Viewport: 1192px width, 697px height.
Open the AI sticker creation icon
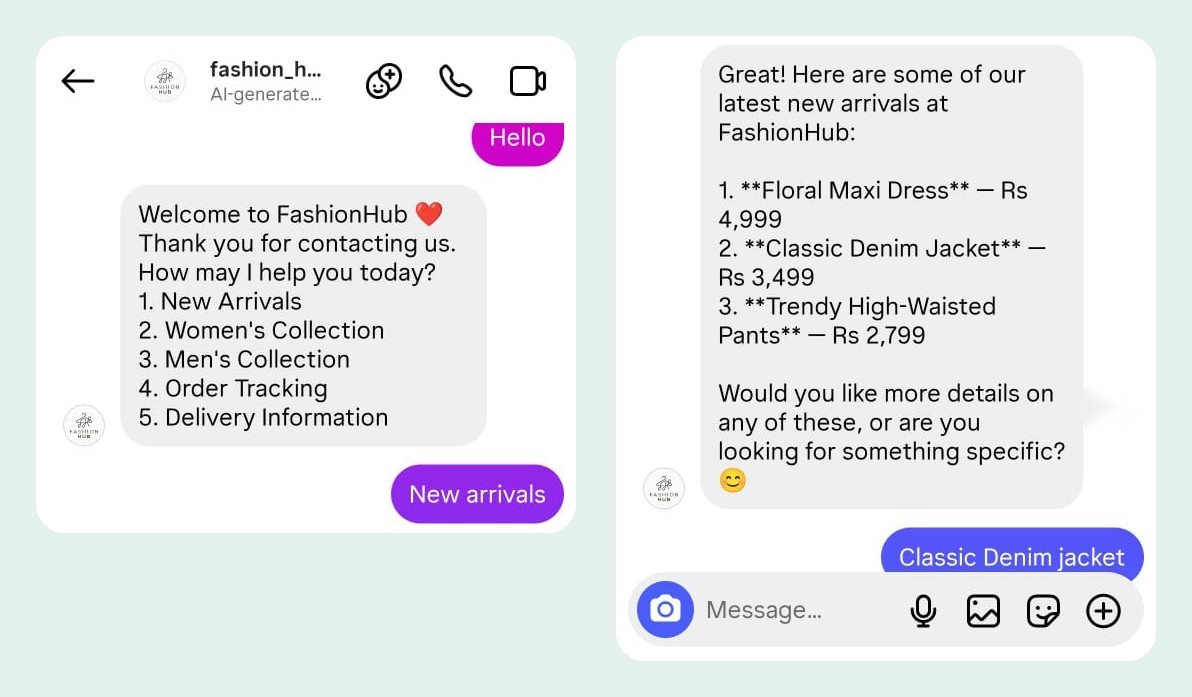(384, 81)
